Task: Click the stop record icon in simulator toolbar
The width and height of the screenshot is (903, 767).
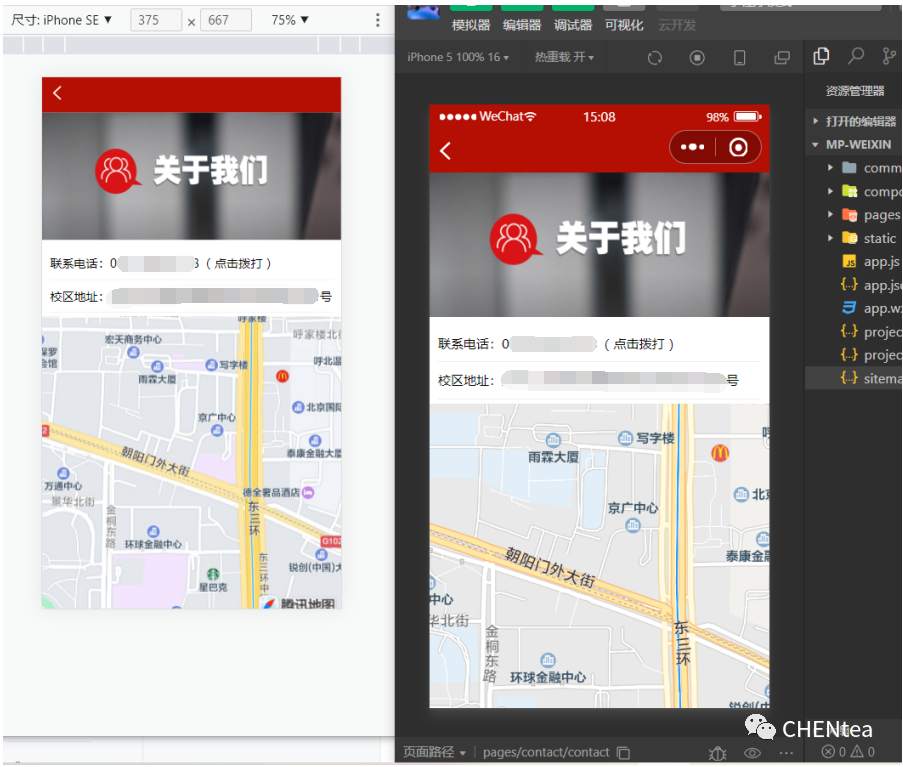Action: (697, 58)
